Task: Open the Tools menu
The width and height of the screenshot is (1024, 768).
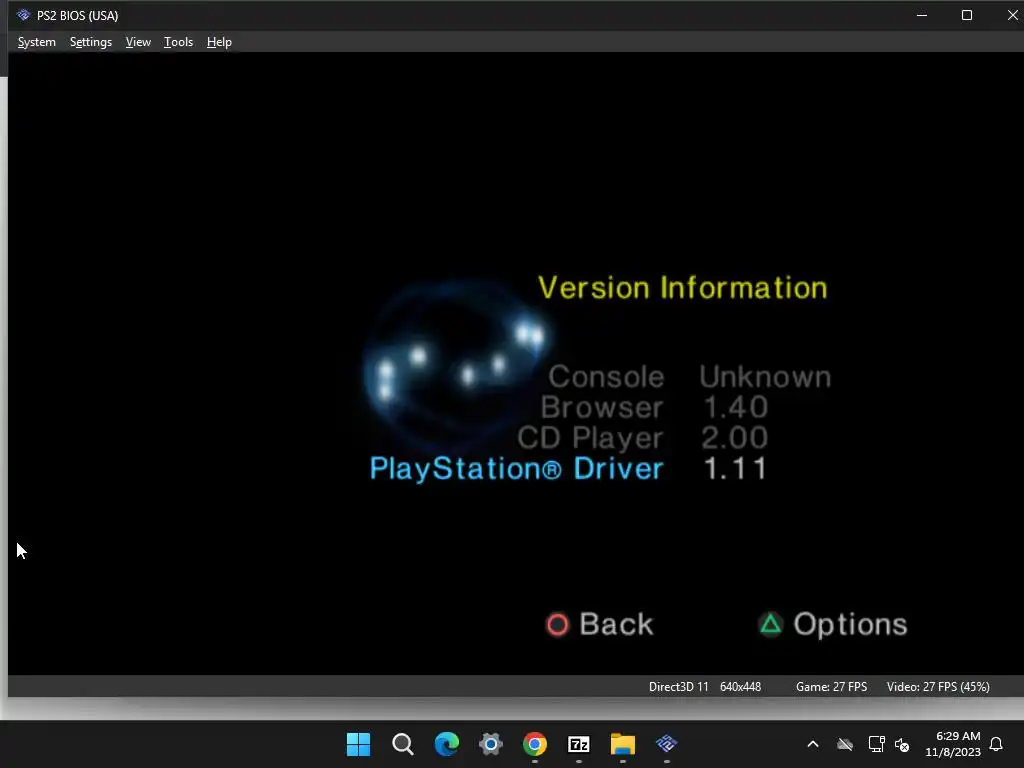Action: click(178, 42)
